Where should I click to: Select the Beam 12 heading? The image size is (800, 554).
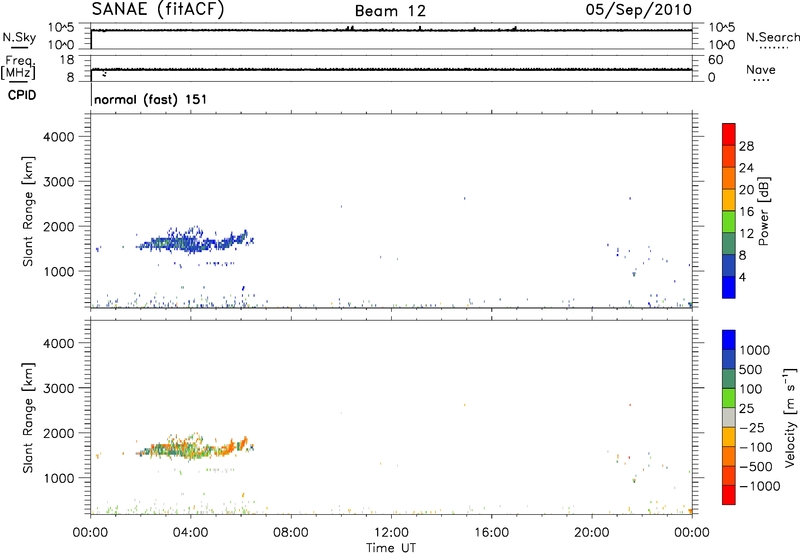[390, 11]
